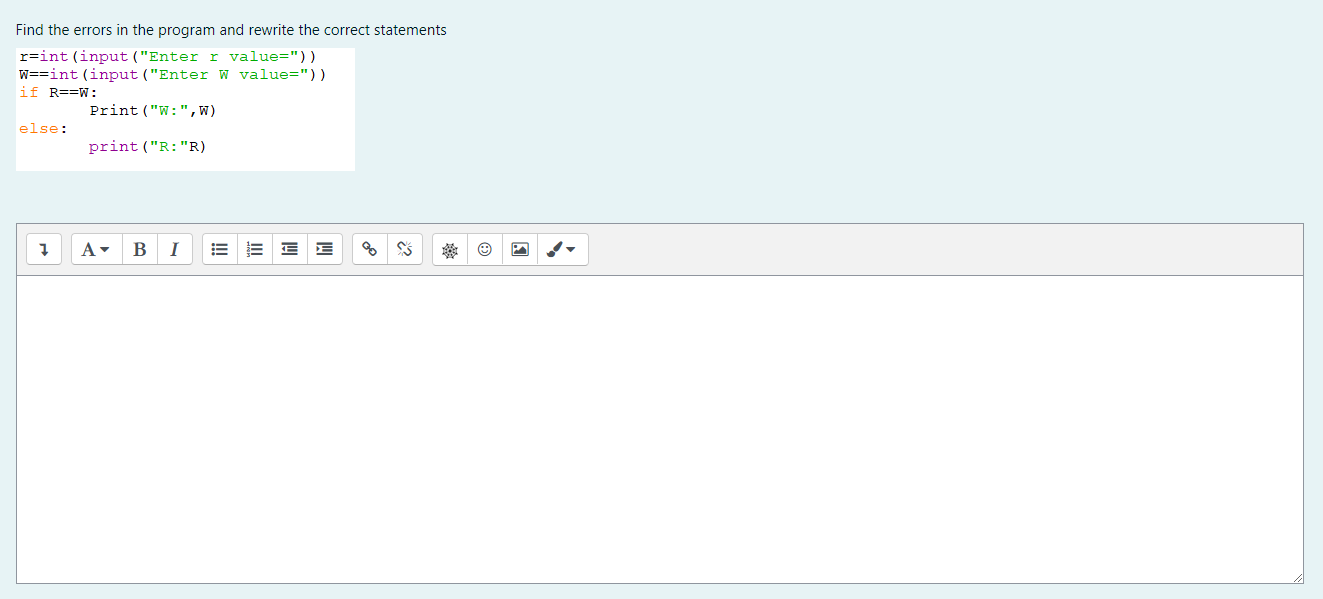The width and height of the screenshot is (1323, 599).
Task: Click the spider web icon button
Action: click(450, 250)
